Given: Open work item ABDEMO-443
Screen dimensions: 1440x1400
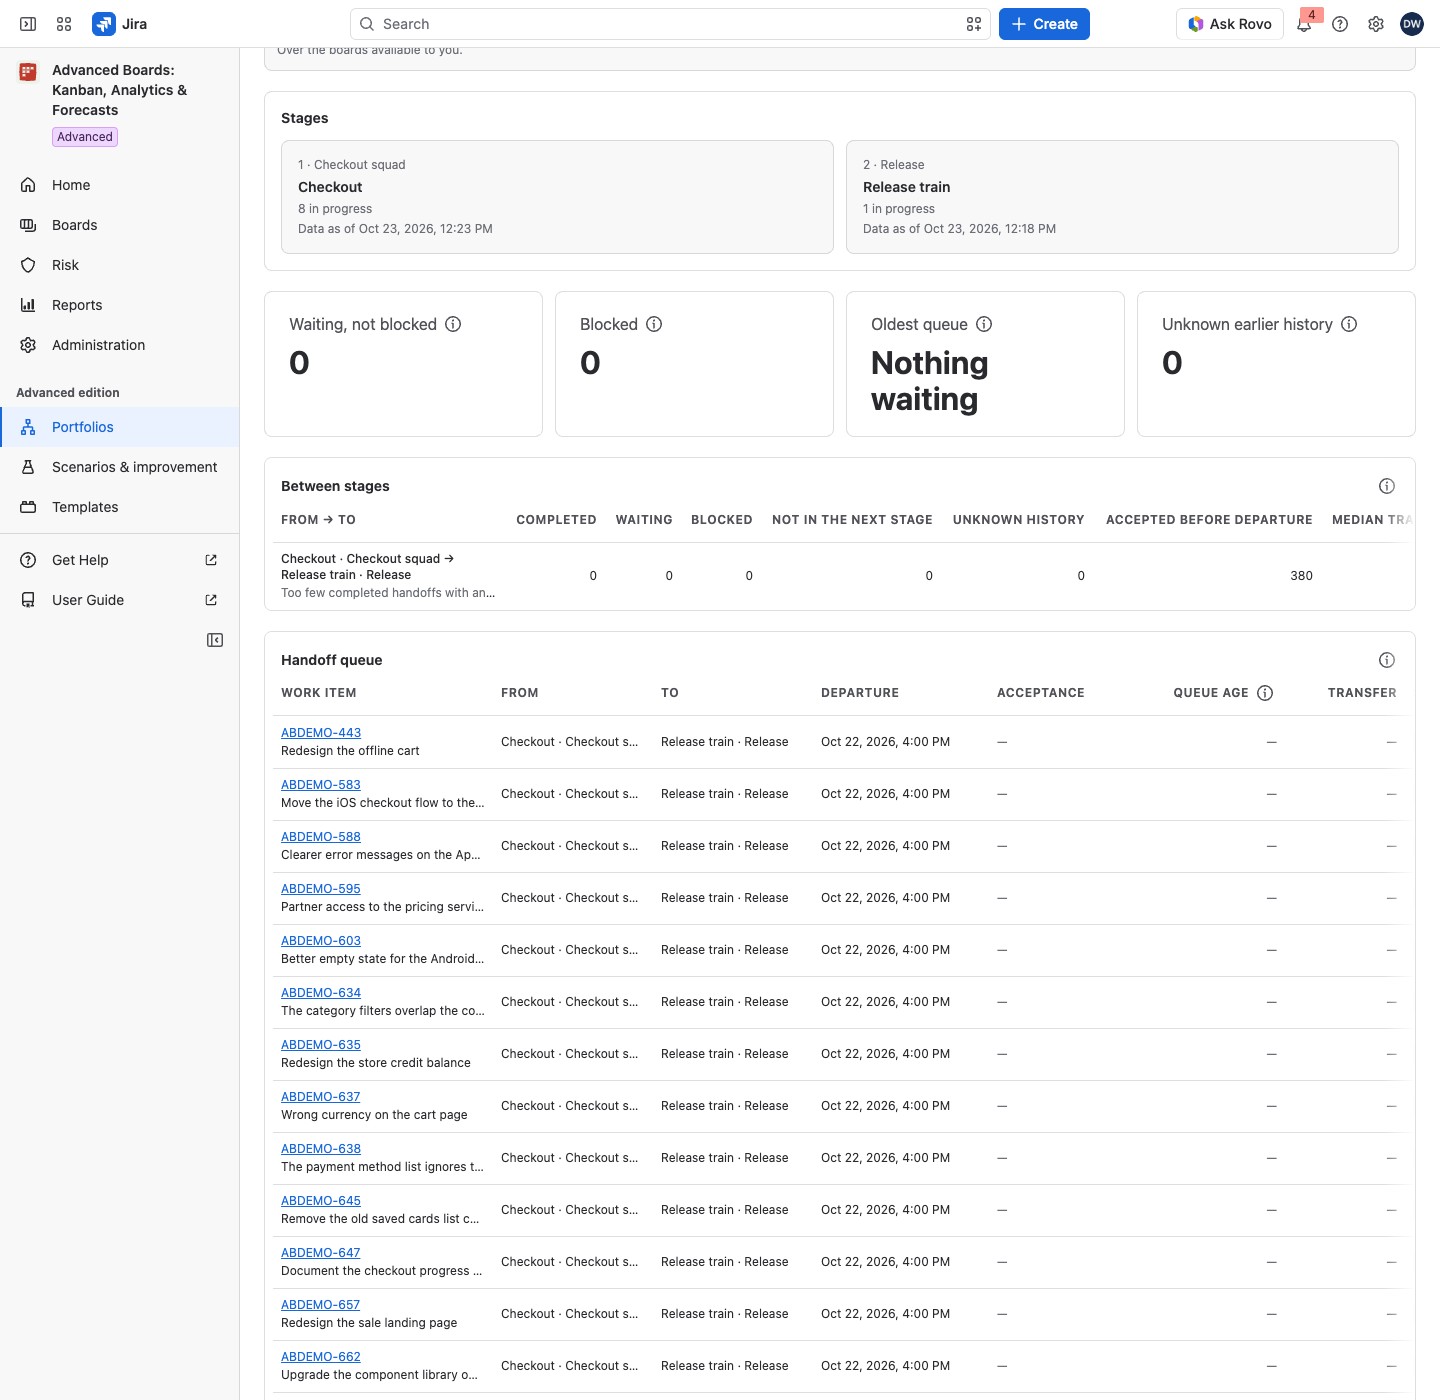Looking at the screenshot, I should pyautogui.click(x=321, y=733).
